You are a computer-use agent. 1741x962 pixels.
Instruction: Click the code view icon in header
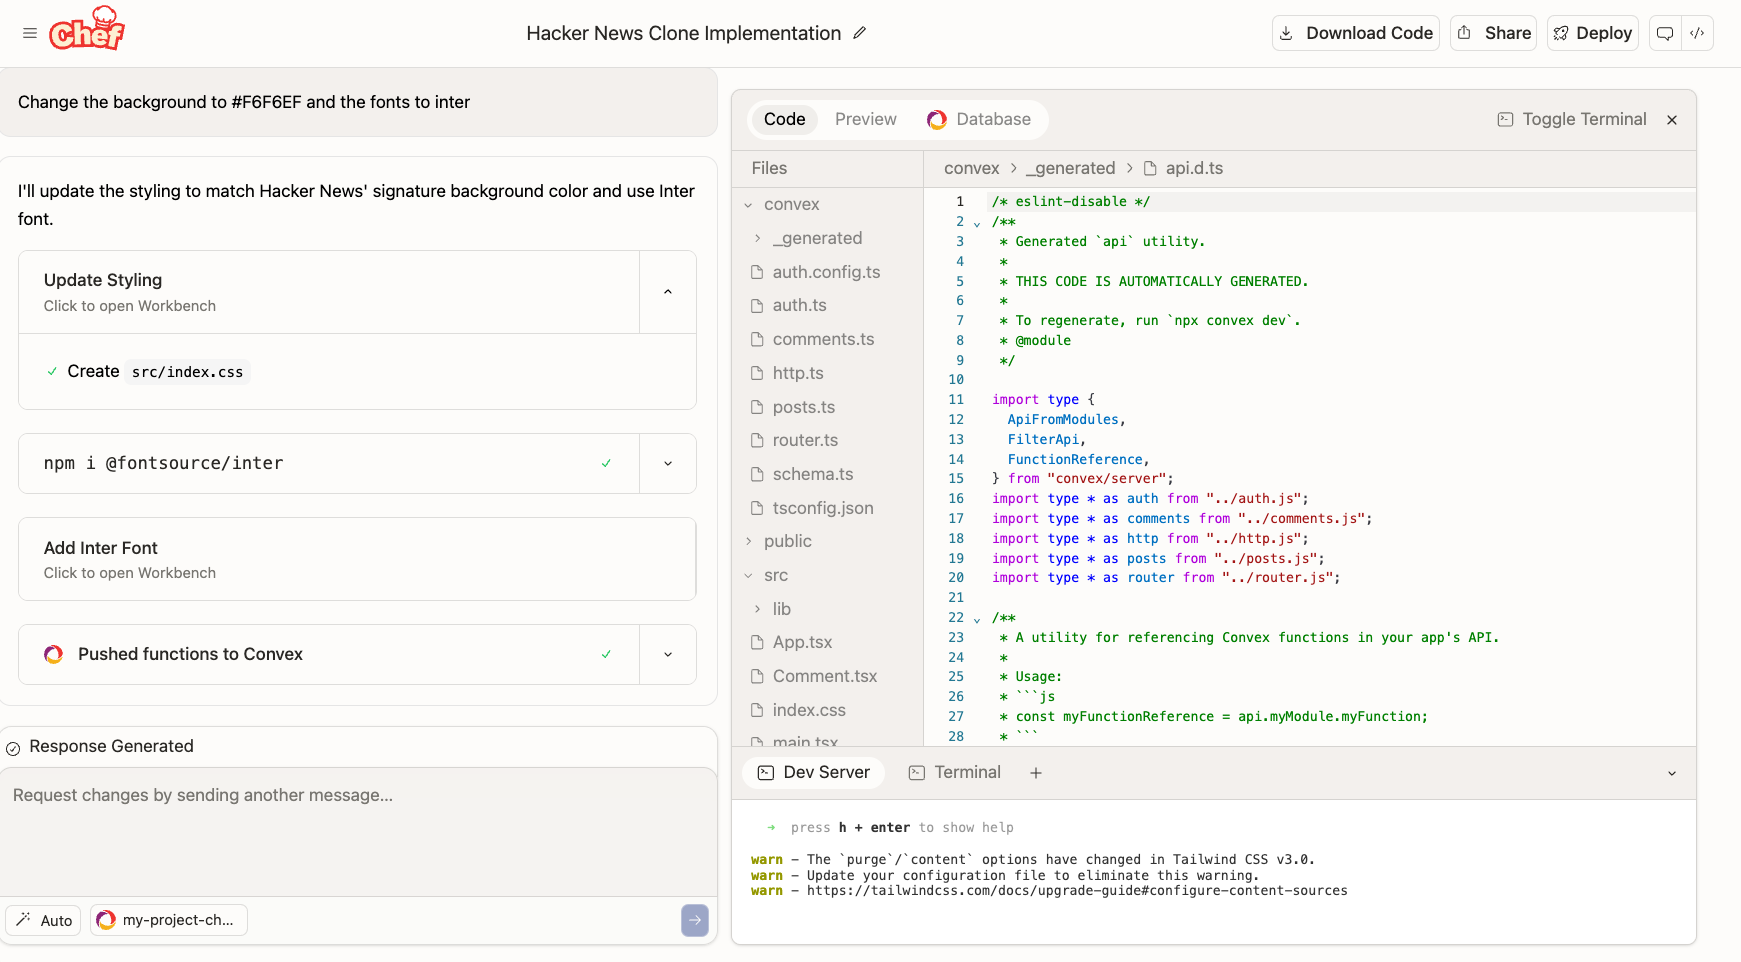pyautogui.click(x=1697, y=33)
